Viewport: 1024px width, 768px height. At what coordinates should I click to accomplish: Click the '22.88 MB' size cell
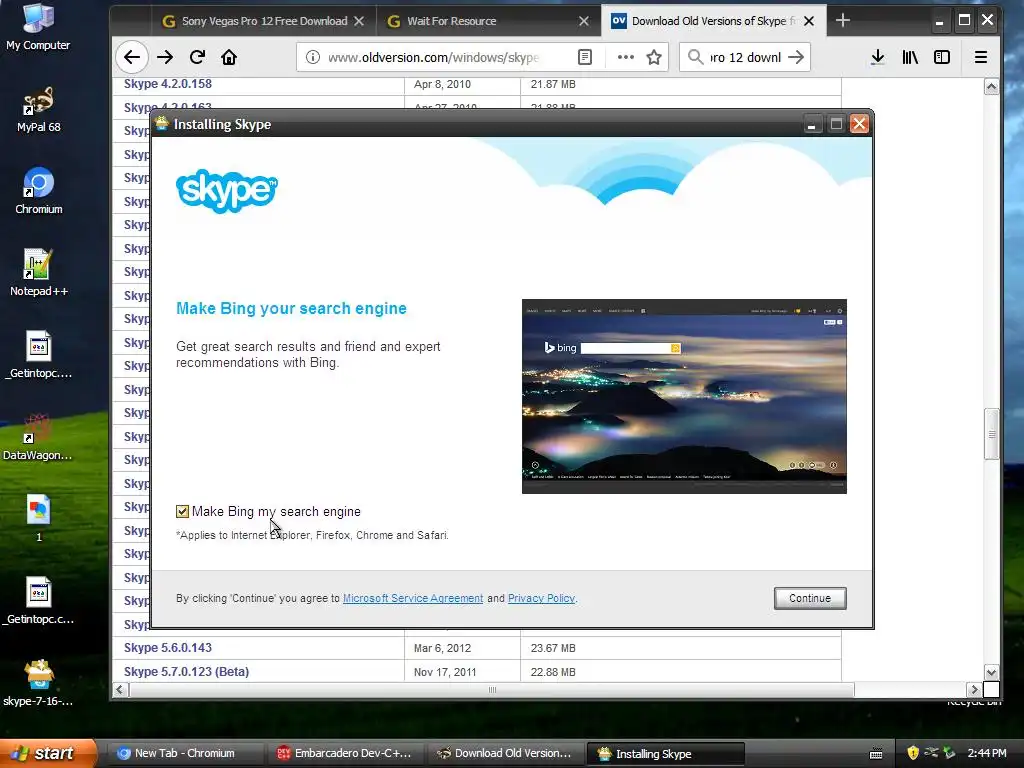tap(552, 672)
